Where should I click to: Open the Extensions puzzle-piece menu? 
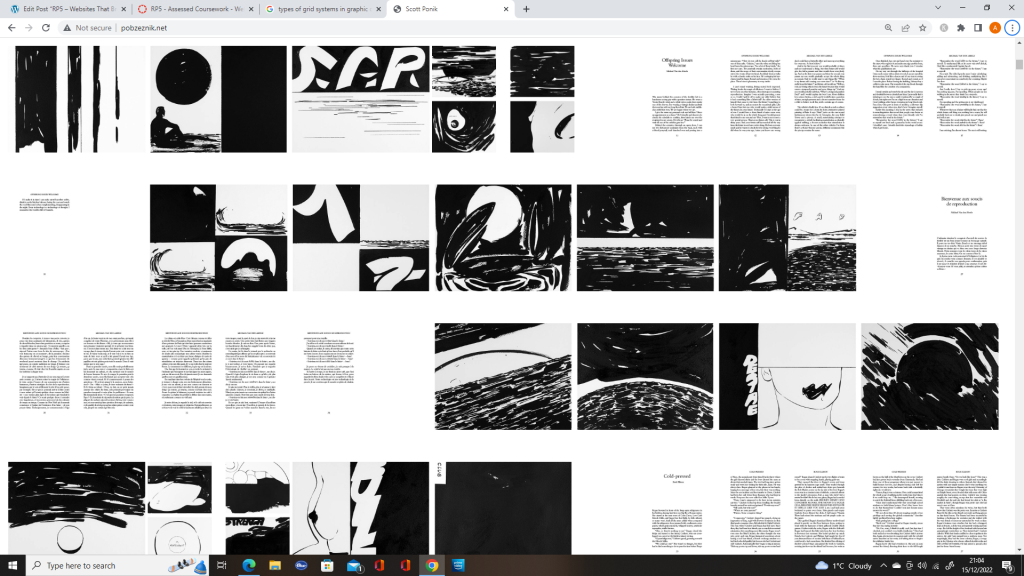coord(960,28)
